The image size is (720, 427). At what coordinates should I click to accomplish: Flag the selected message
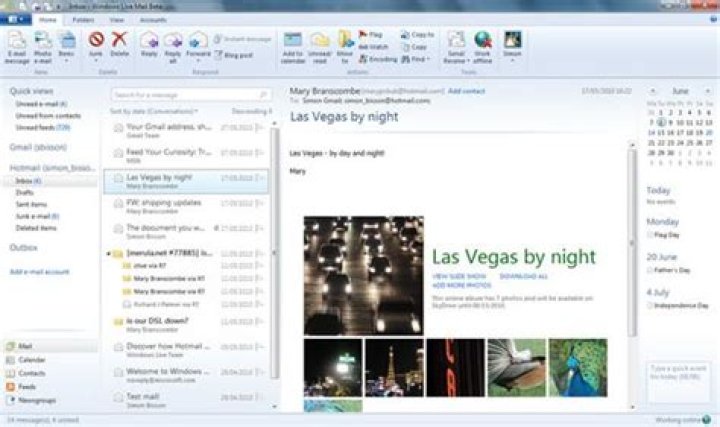point(371,34)
